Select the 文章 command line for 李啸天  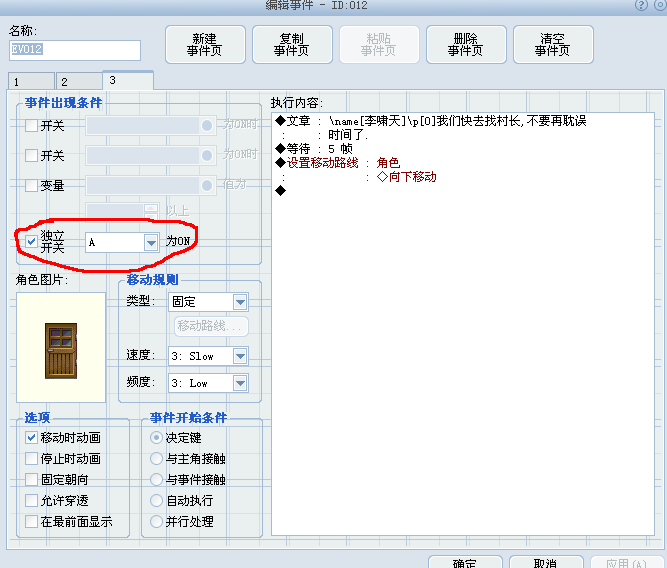tap(431, 121)
